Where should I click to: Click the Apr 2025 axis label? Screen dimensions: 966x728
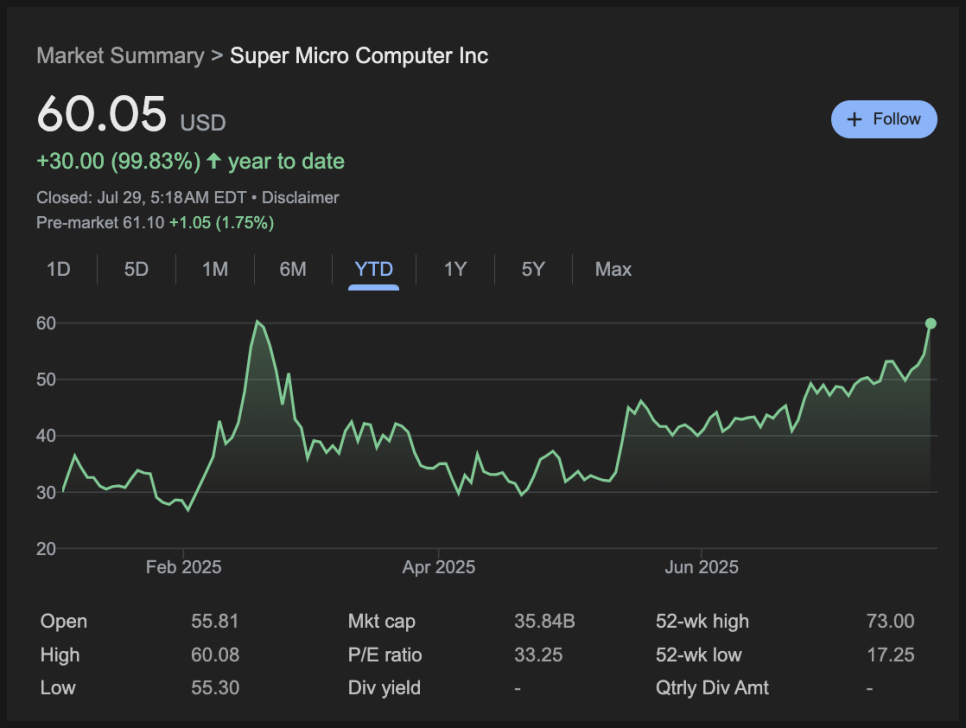439,567
